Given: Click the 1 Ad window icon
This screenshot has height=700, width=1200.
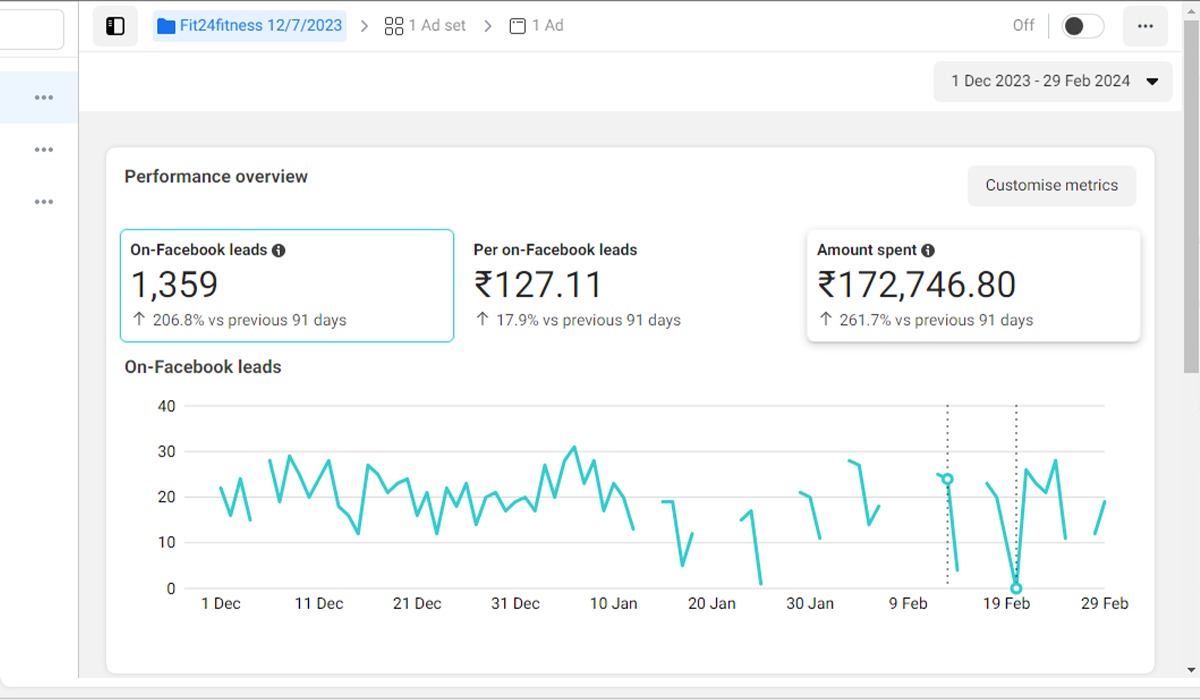Looking at the screenshot, I should click(517, 26).
